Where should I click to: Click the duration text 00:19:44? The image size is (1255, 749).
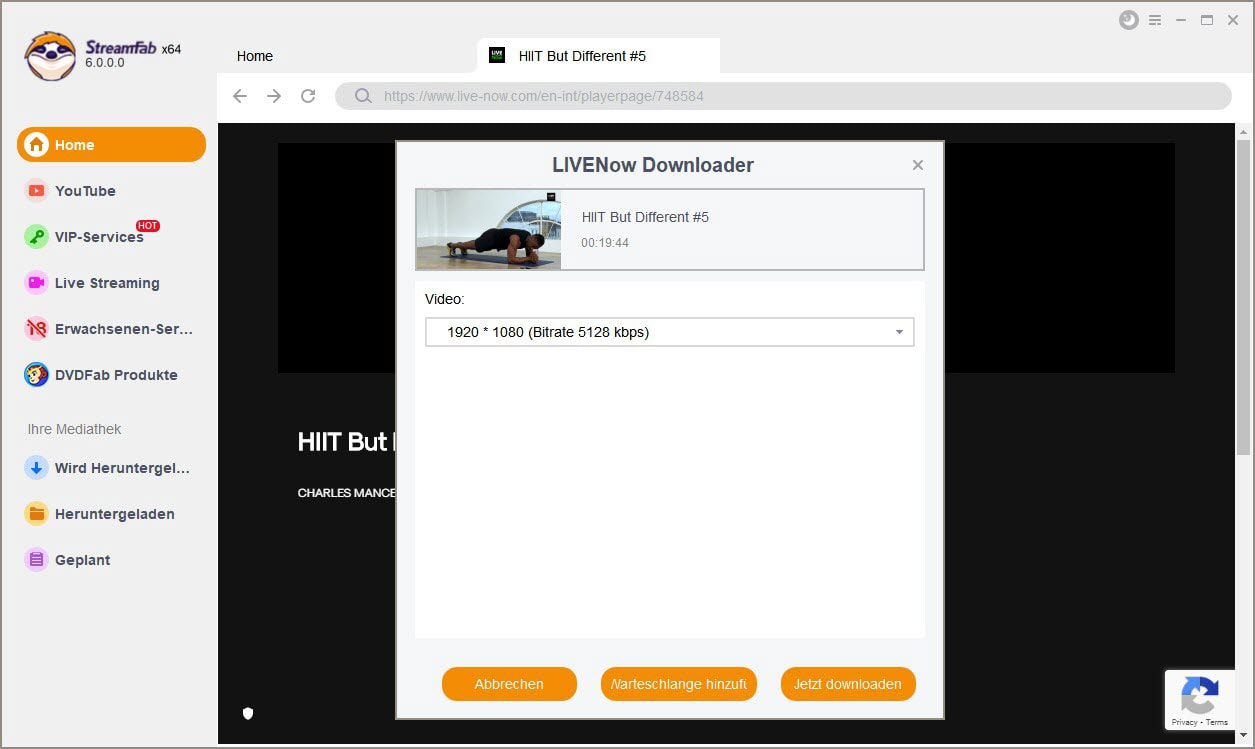605,243
